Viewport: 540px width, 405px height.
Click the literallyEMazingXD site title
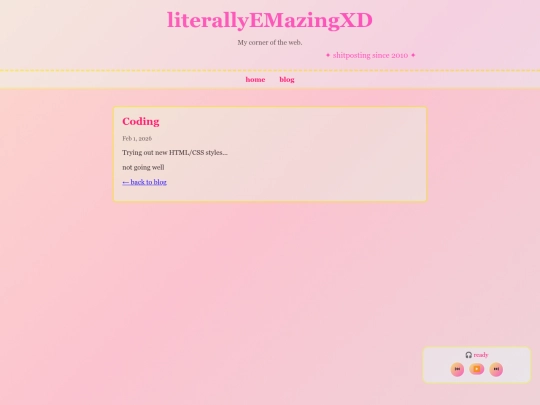click(270, 20)
